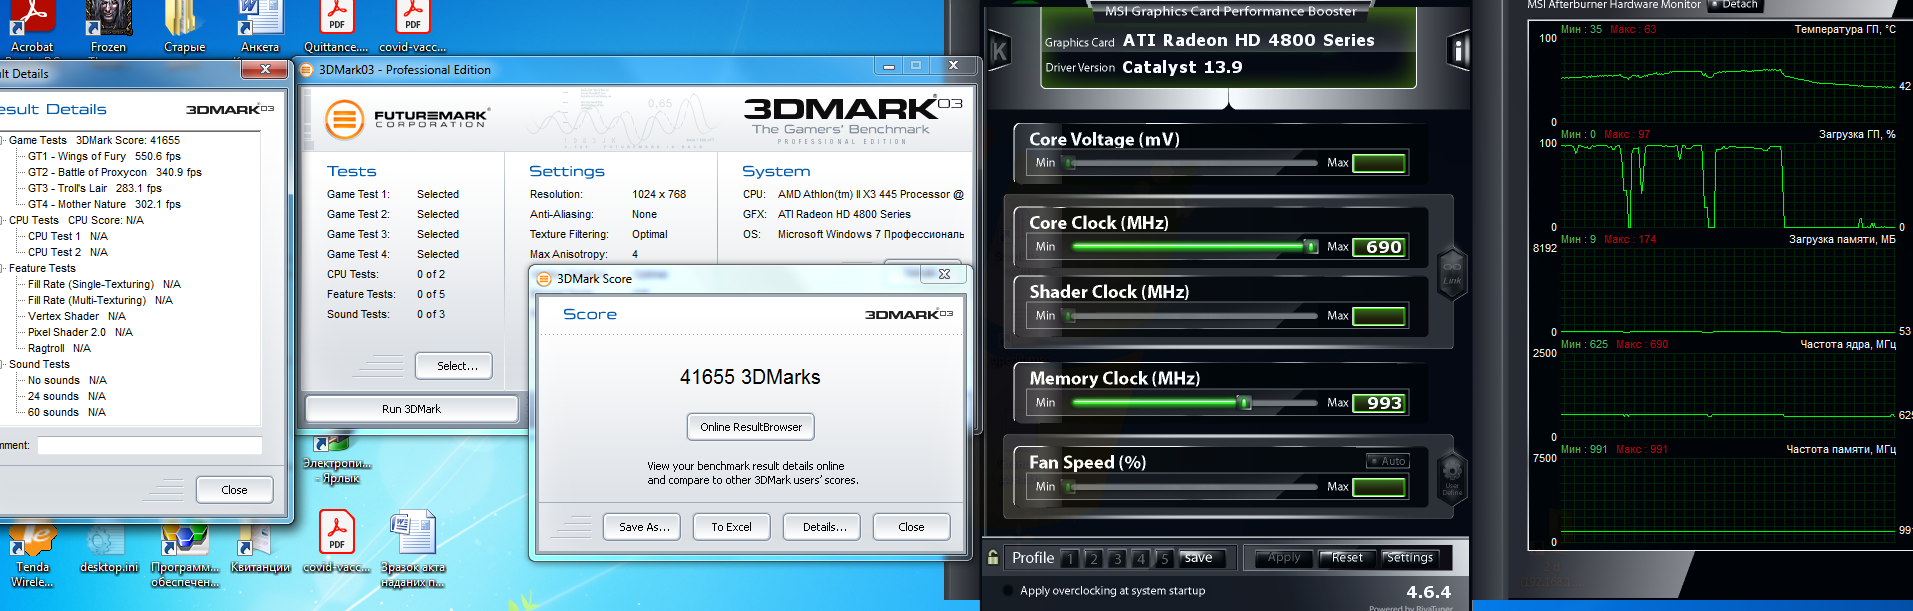1913x611 pixels.
Task: Click the Run 3DMark button
Action: [x=411, y=409]
